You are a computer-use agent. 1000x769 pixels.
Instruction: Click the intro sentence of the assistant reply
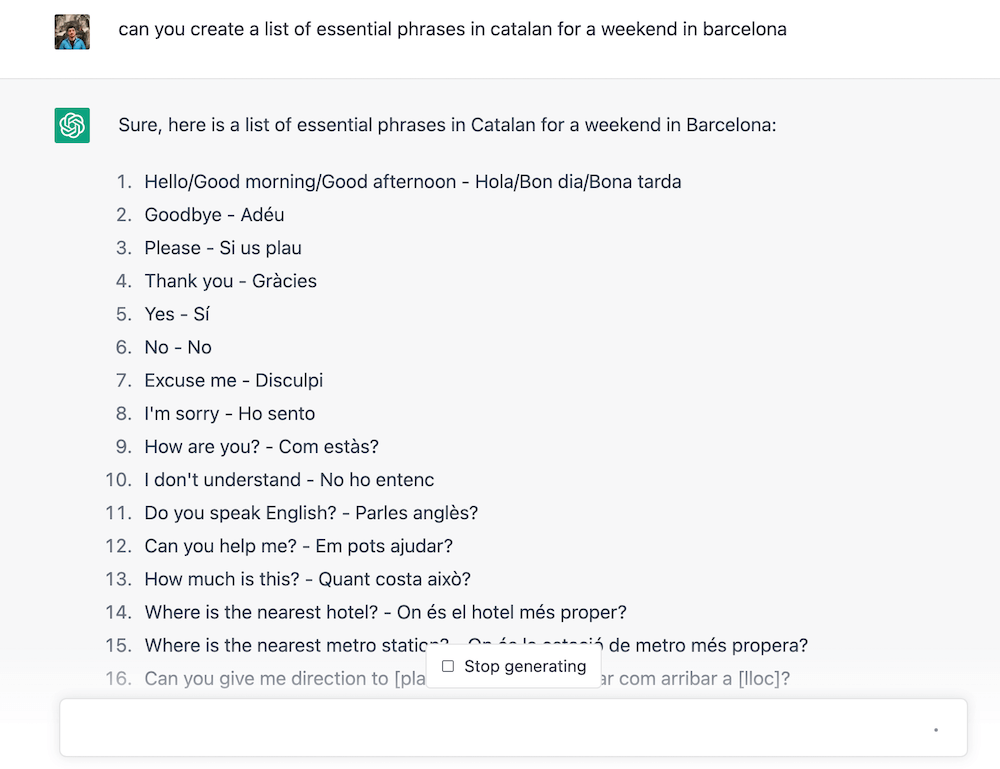click(x=447, y=125)
